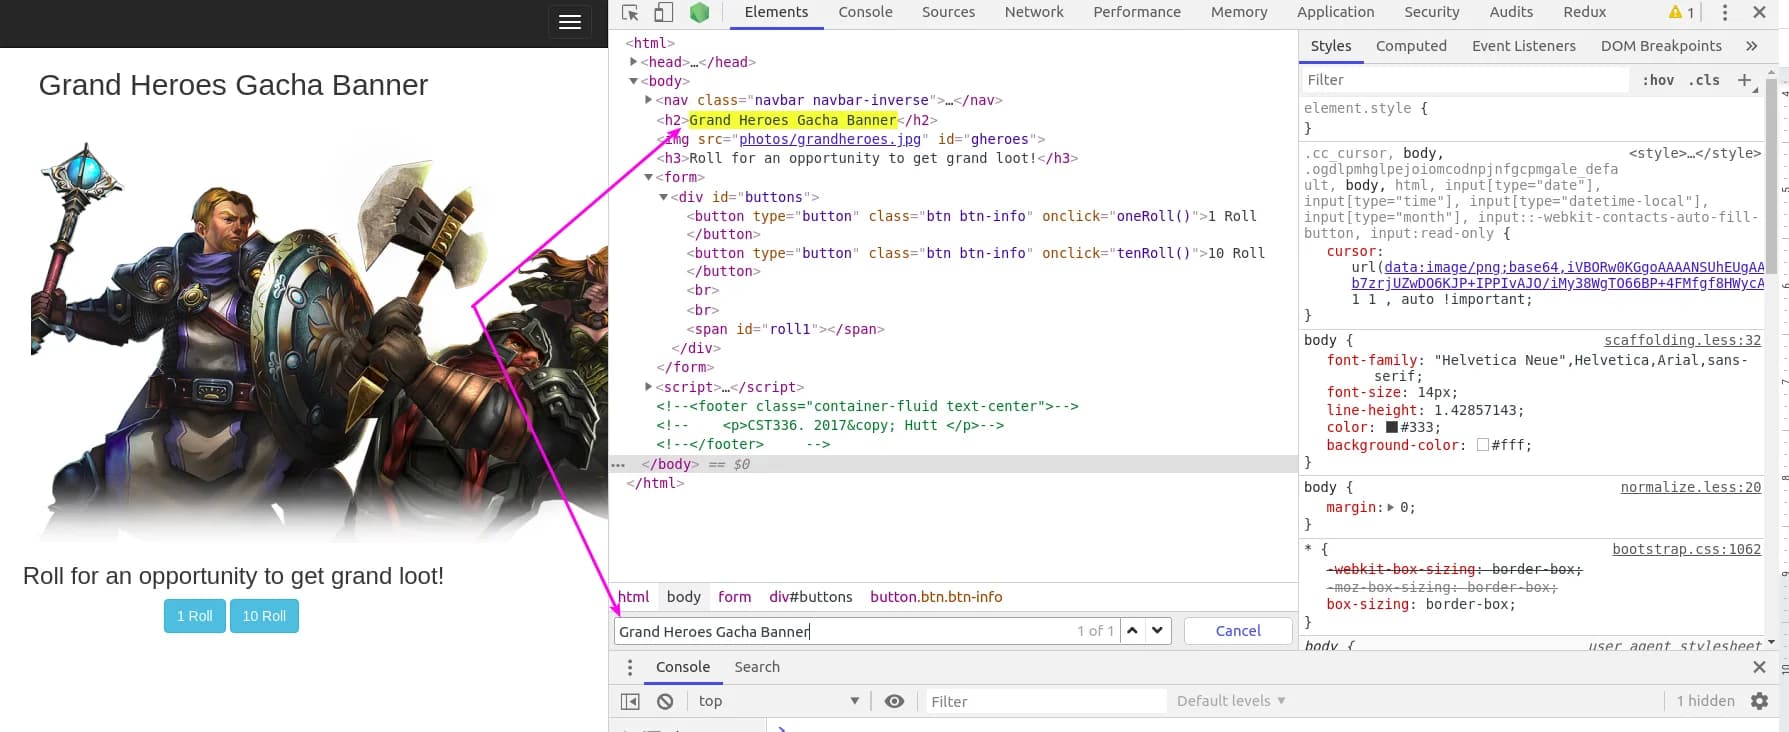Image resolution: width=1789 pixels, height=732 pixels.
Task: Show the console sidebar icon
Action: tap(630, 701)
